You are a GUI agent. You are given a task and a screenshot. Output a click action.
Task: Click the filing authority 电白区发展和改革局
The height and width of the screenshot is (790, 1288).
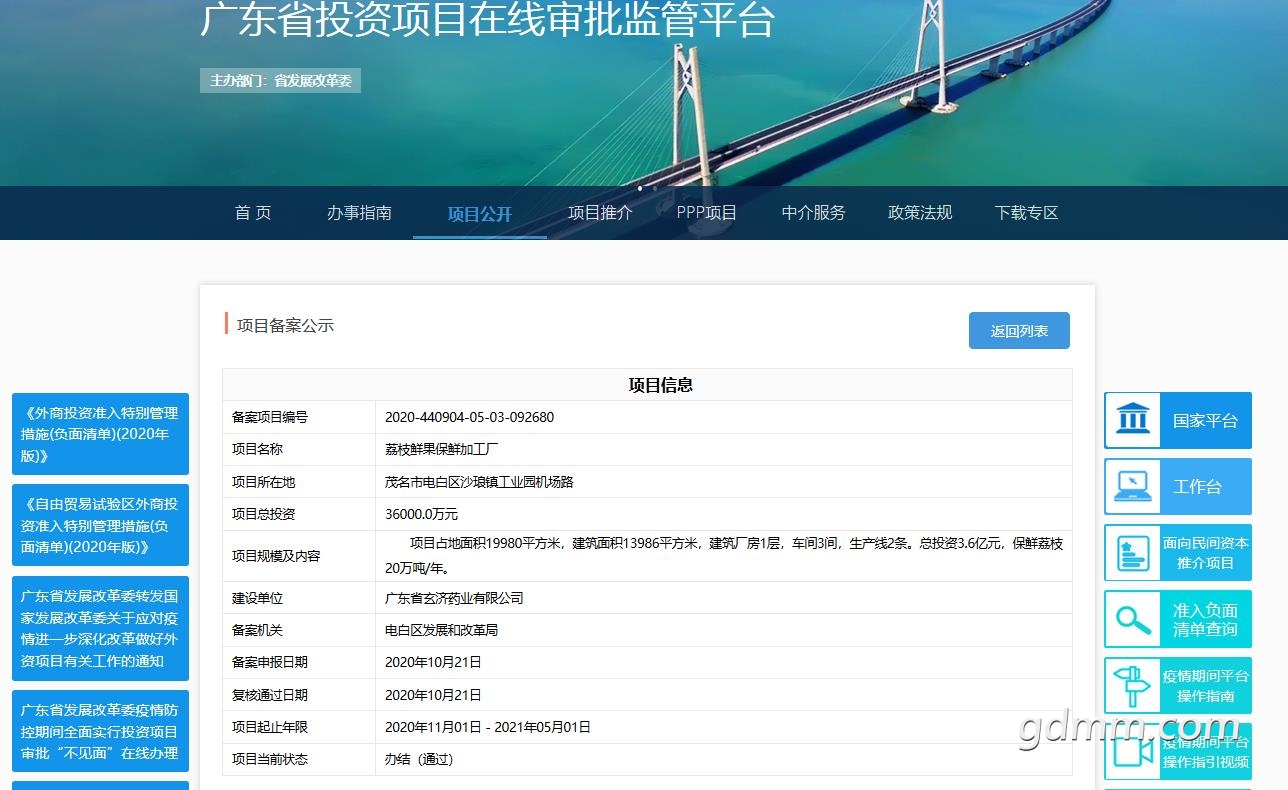tap(441, 630)
